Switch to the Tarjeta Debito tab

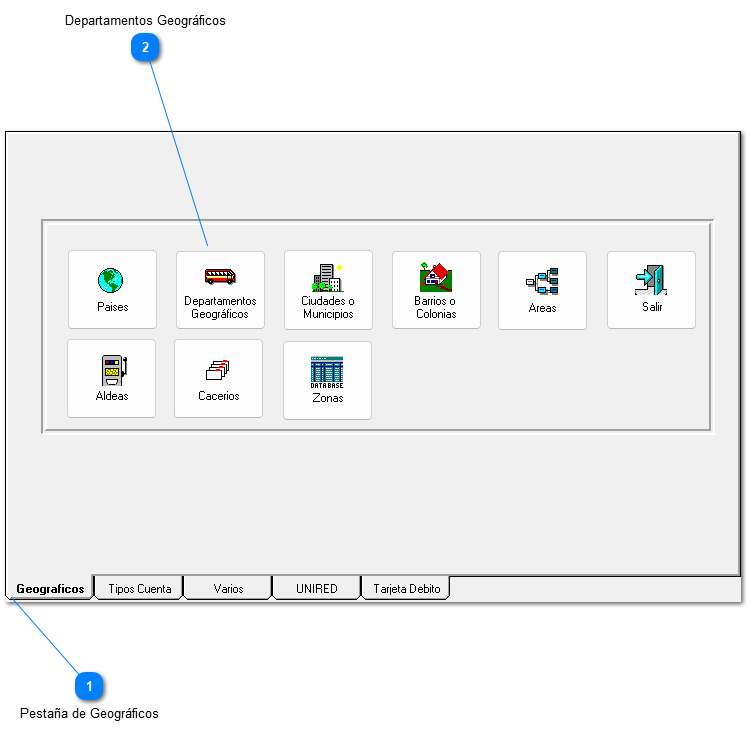pos(406,589)
